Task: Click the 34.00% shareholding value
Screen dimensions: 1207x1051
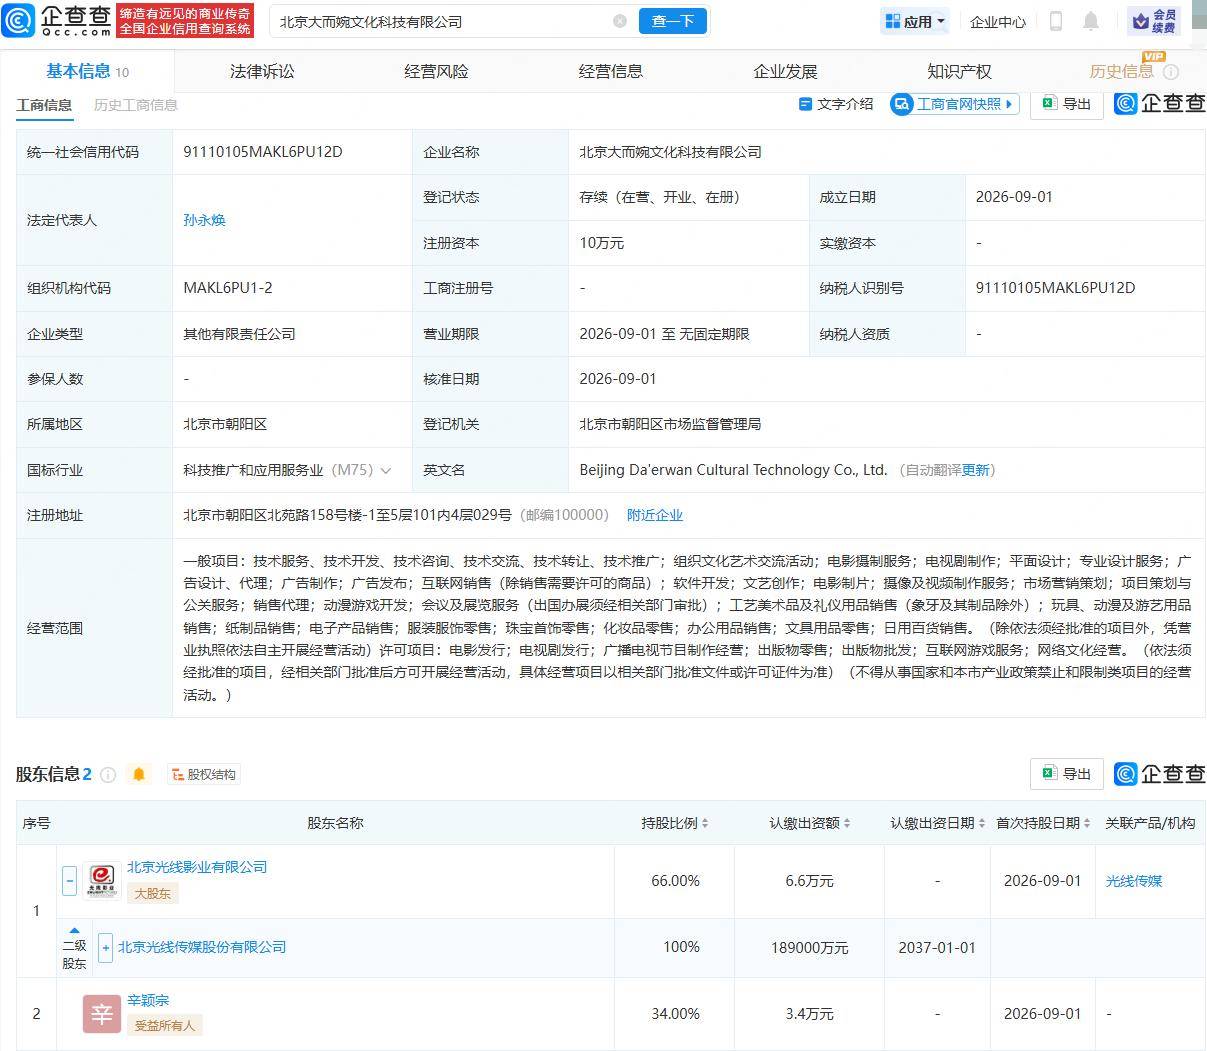Action: [675, 1013]
